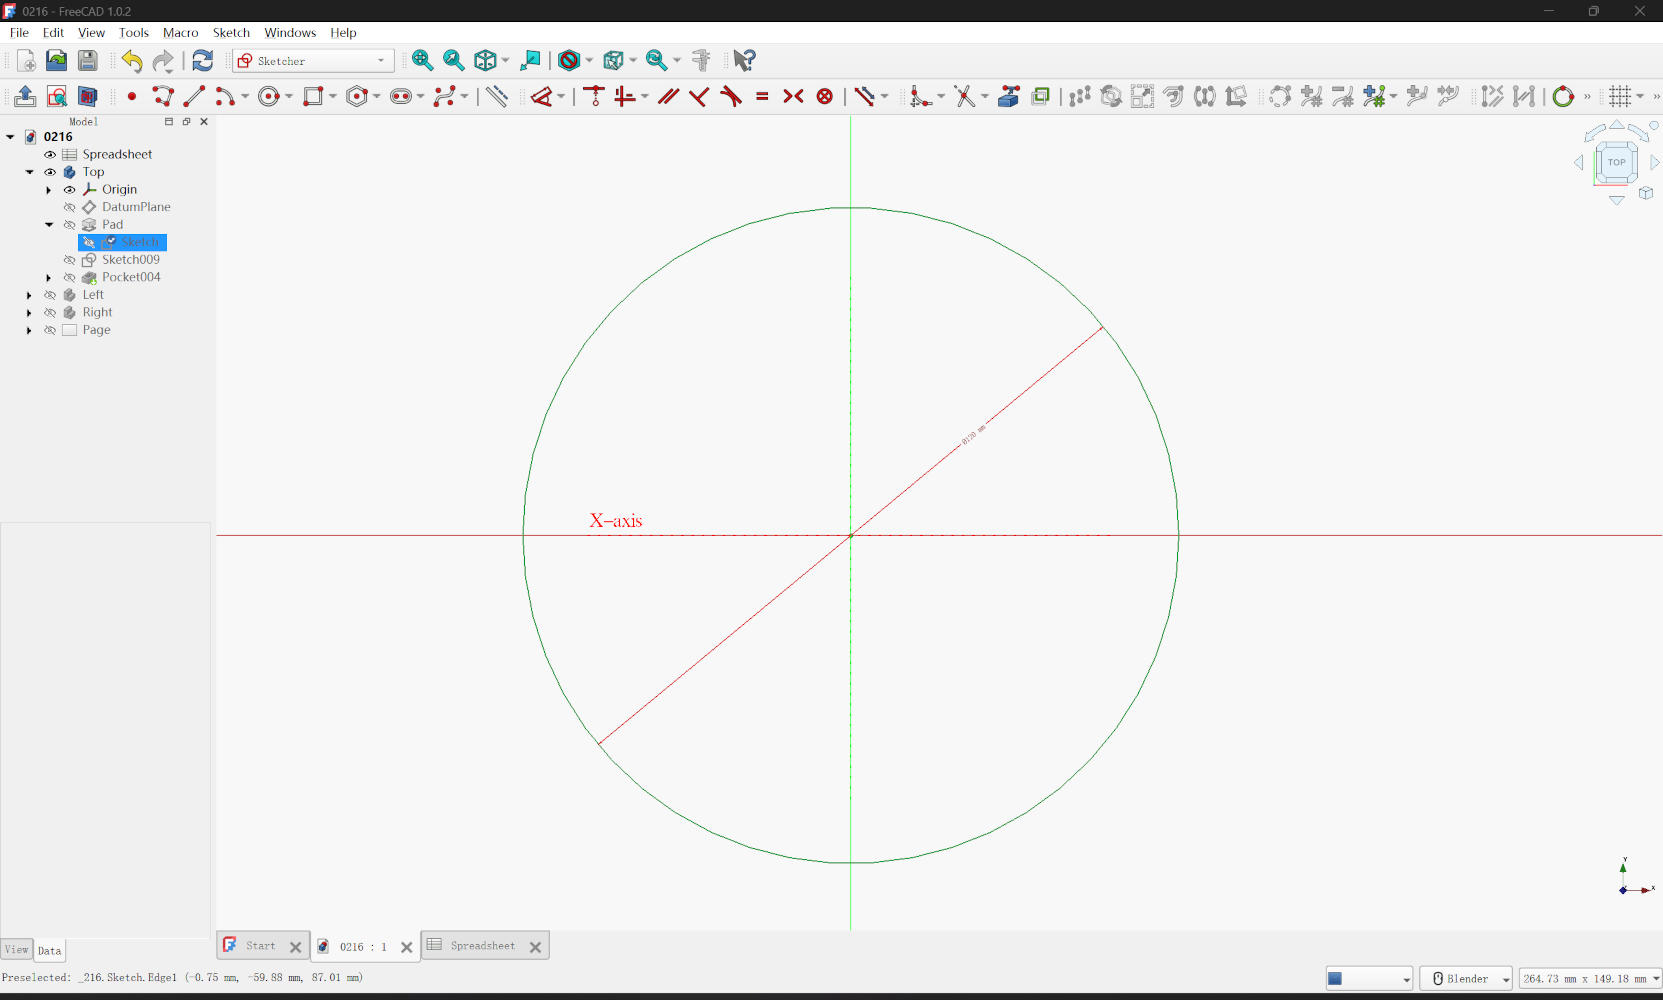Switch to the Start tab
This screenshot has width=1663, height=1000.
point(260,946)
